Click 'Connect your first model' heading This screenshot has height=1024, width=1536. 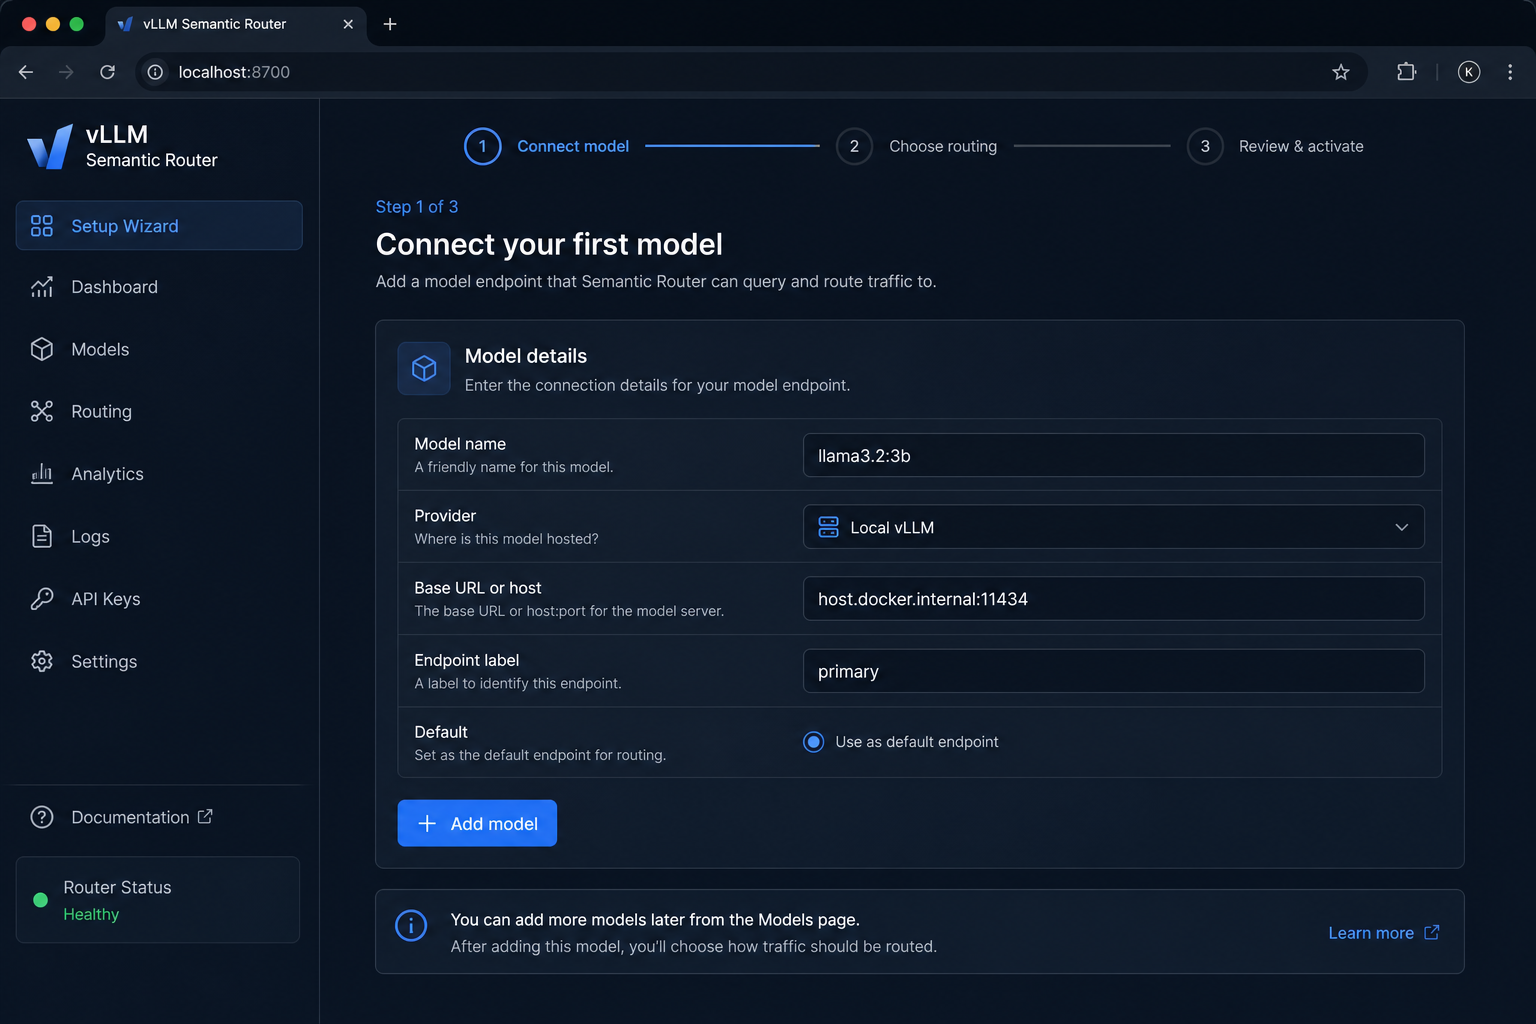[x=549, y=244]
